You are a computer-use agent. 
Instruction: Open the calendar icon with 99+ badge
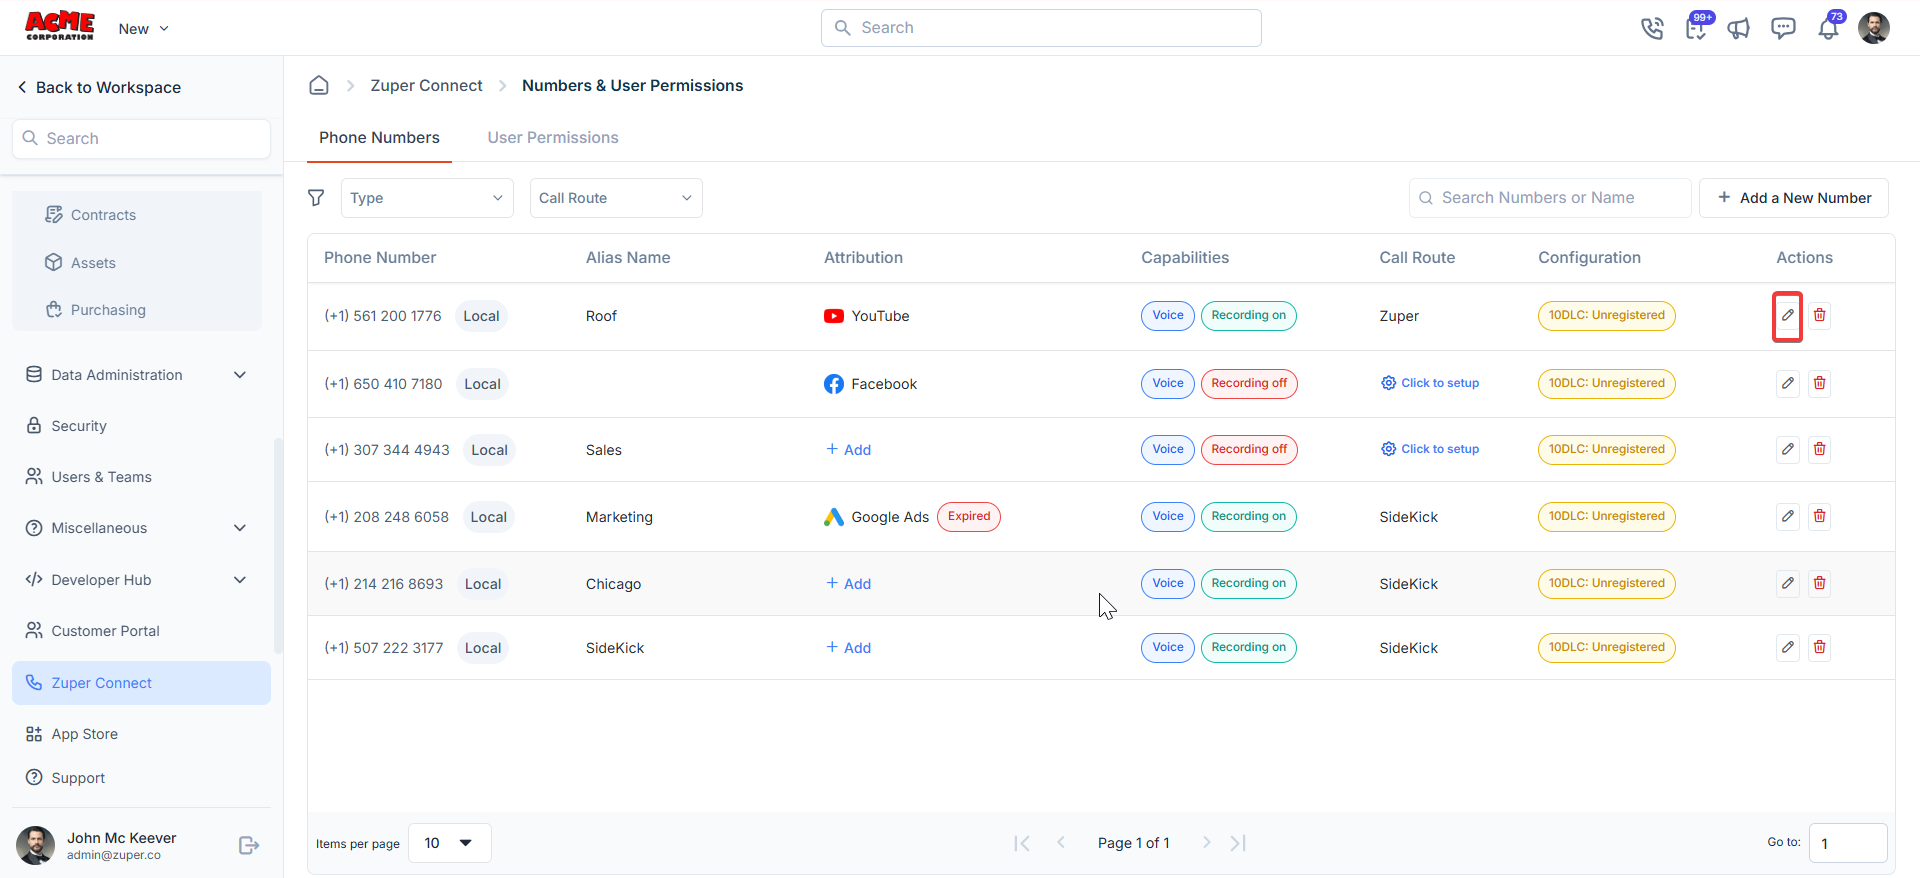tap(1697, 27)
